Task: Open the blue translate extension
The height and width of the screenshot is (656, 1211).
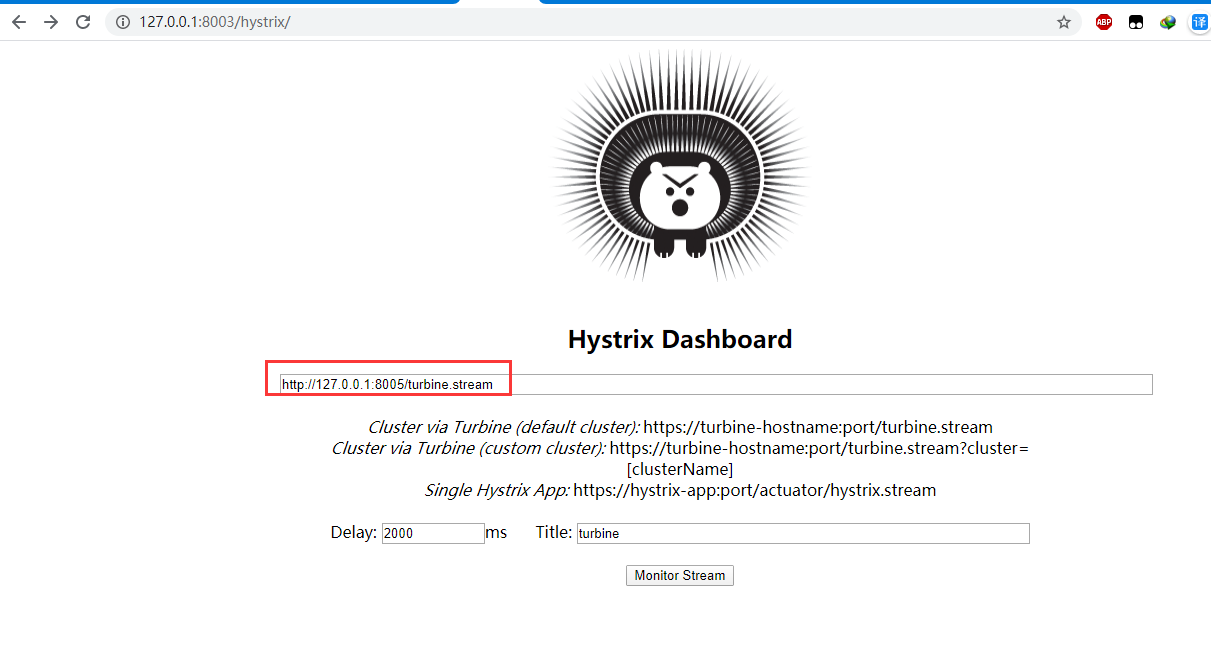Action: point(1200,22)
